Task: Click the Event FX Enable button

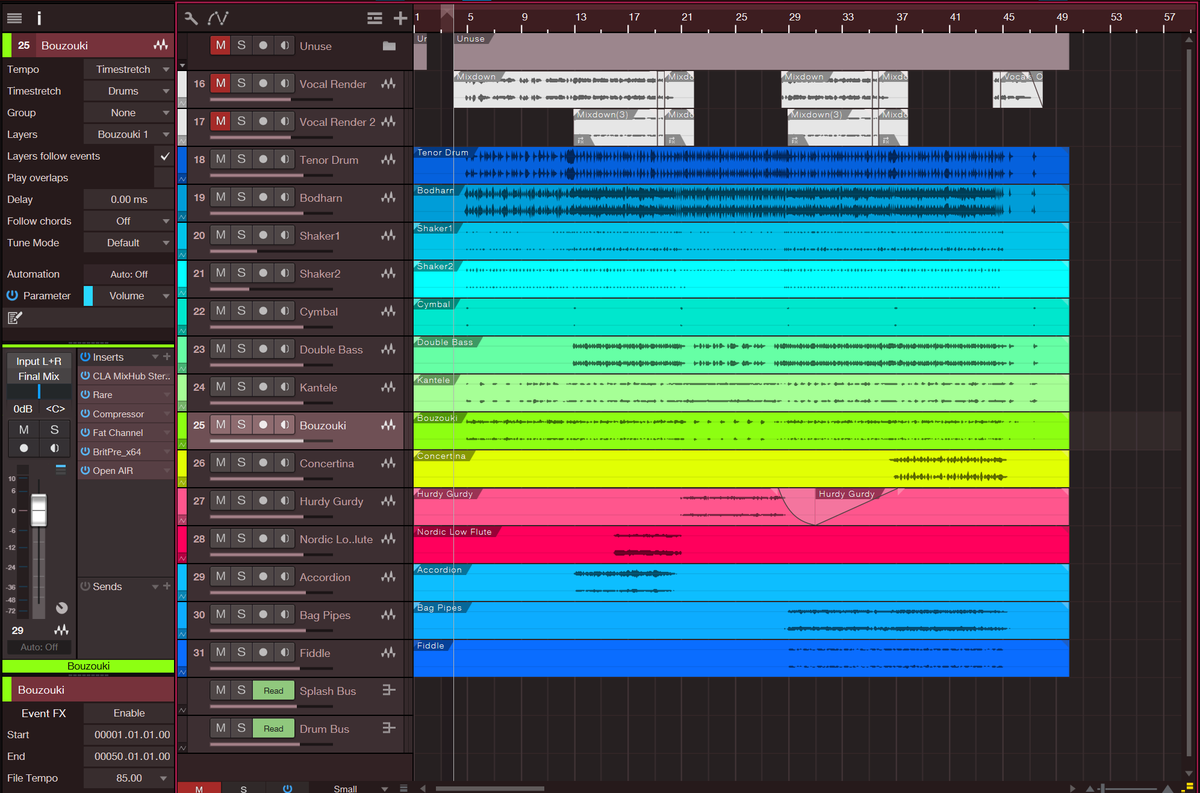Action: [x=129, y=713]
